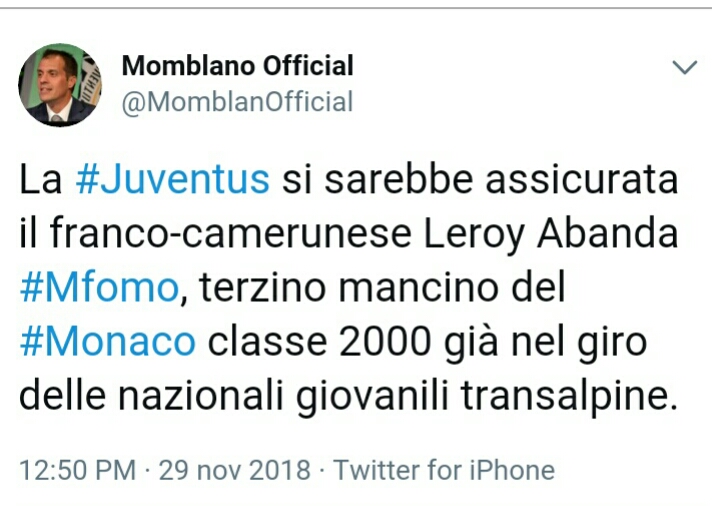Click the Momblano Official profile picture
The height and width of the screenshot is (506, 712).
tap(61, 84)
